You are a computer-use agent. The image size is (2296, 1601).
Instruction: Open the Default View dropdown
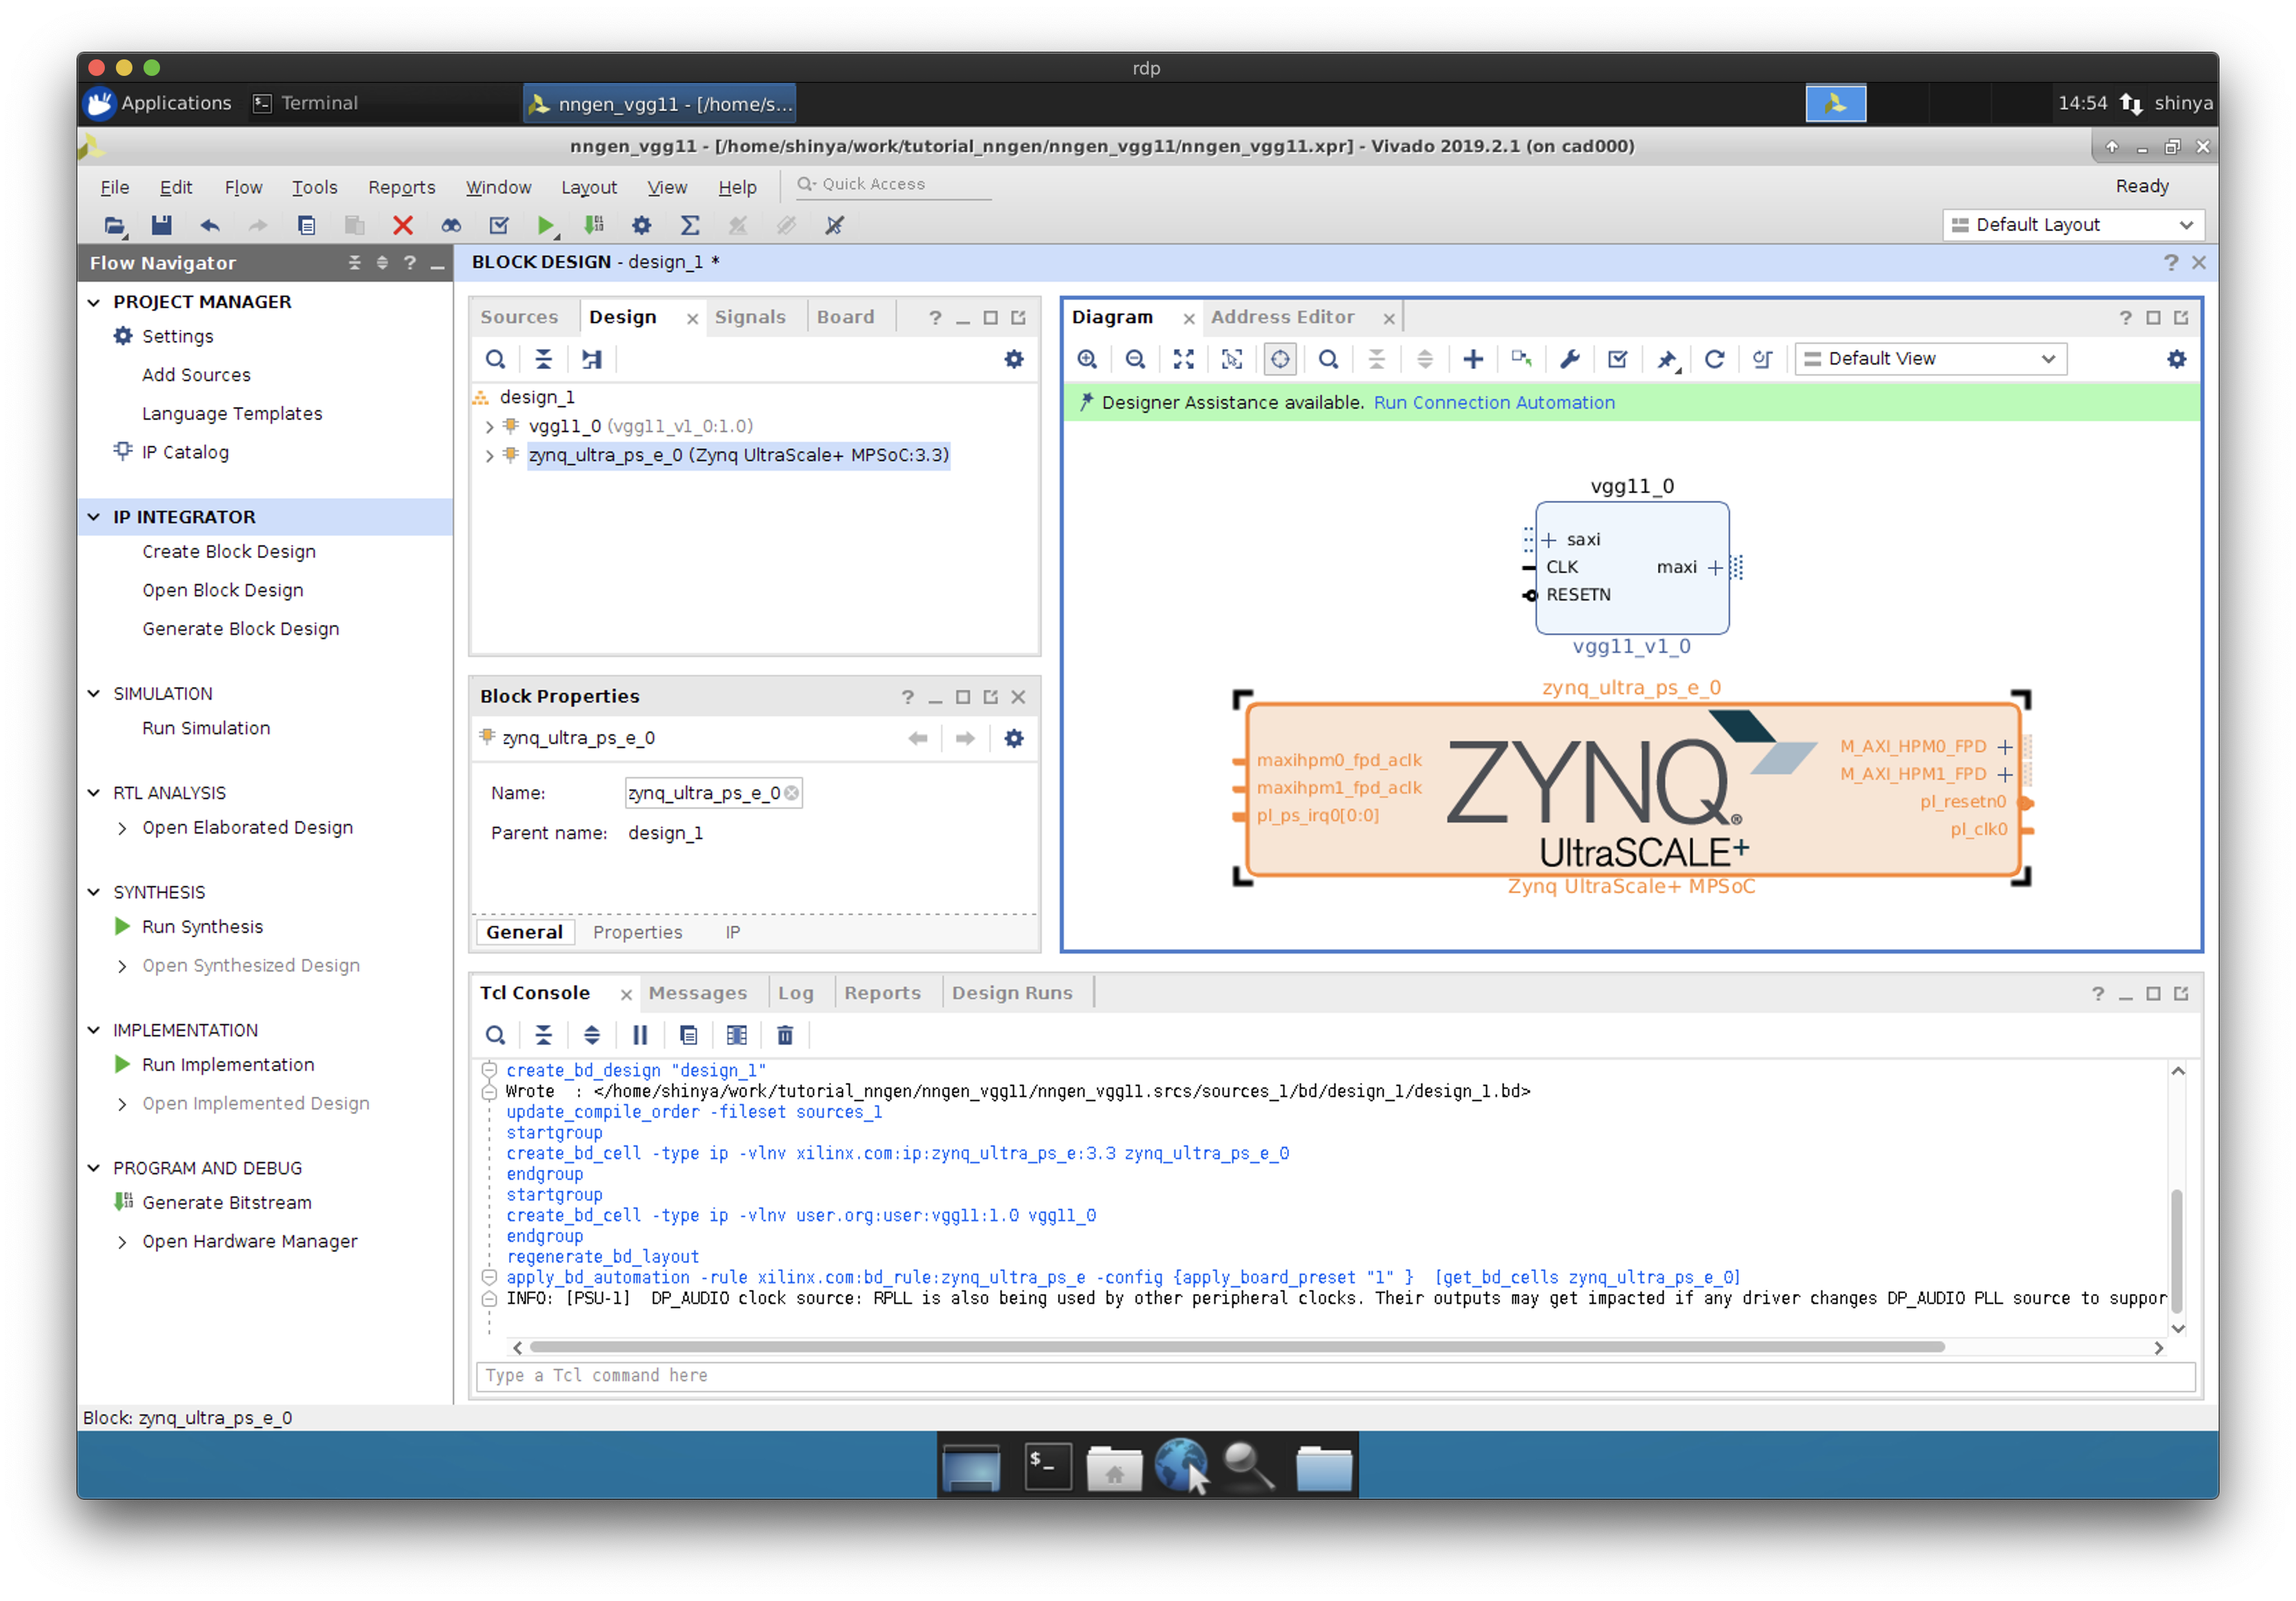point(1930,359)
